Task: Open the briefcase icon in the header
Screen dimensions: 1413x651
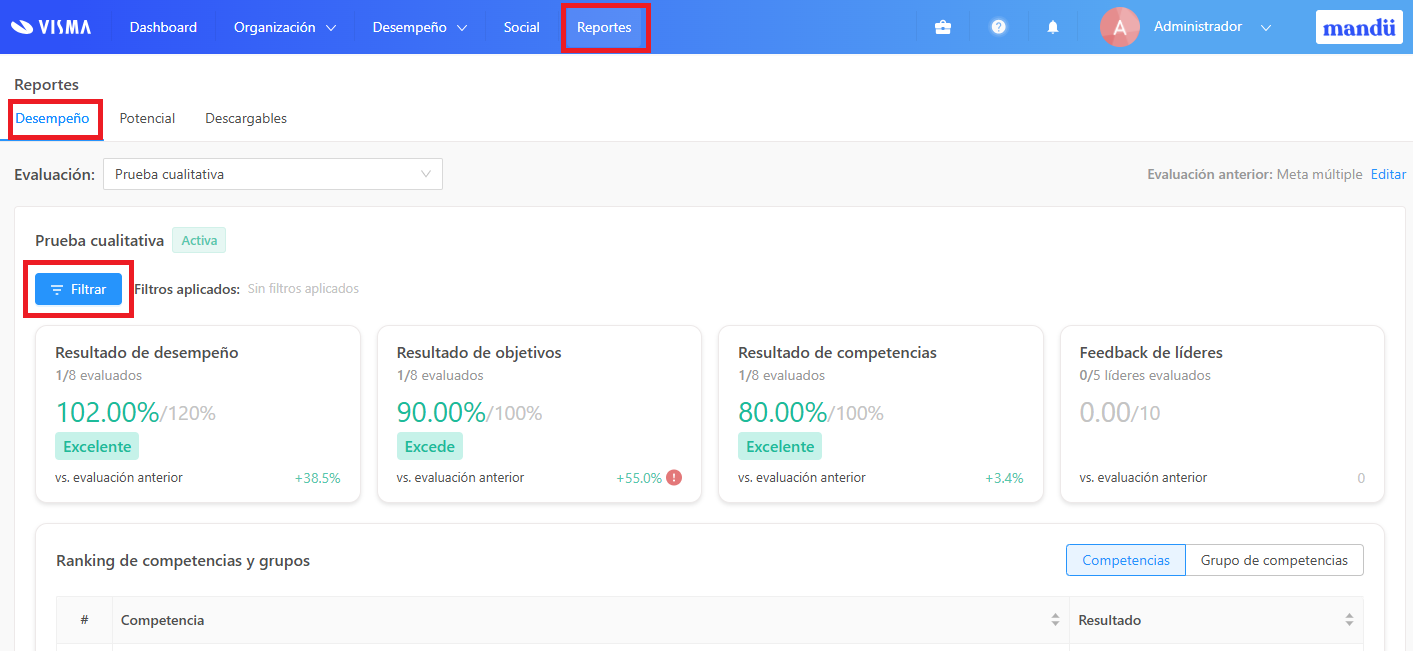Action: point(943,27)
